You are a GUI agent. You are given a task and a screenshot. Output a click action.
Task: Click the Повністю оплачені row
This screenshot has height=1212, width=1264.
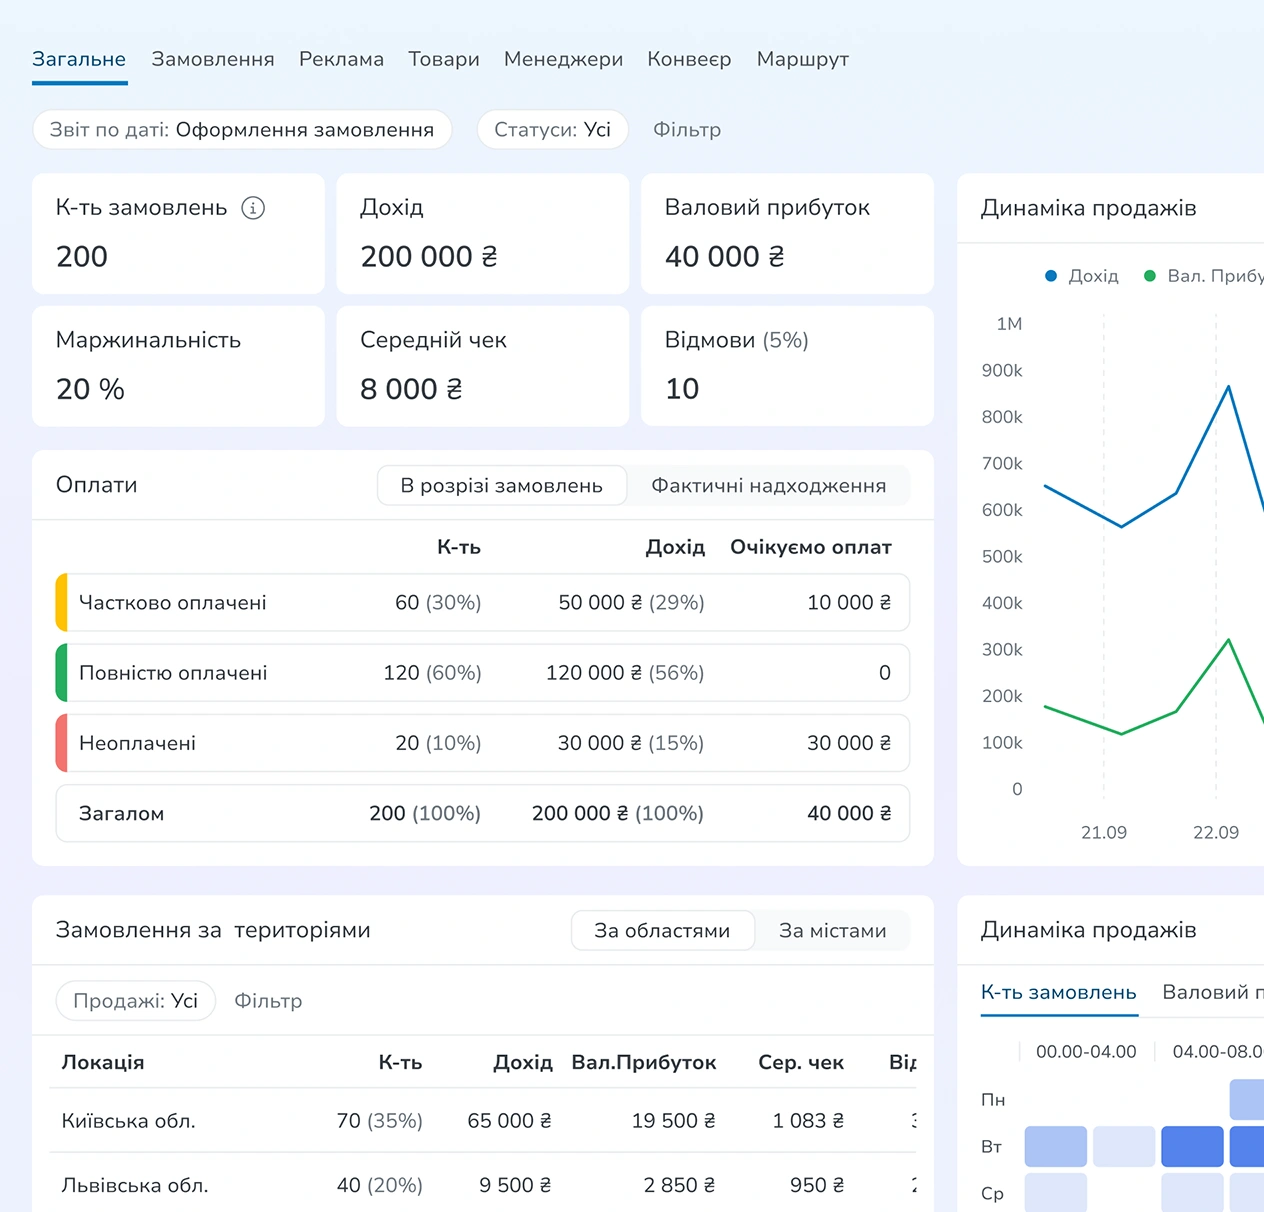[x=483, y=673]
